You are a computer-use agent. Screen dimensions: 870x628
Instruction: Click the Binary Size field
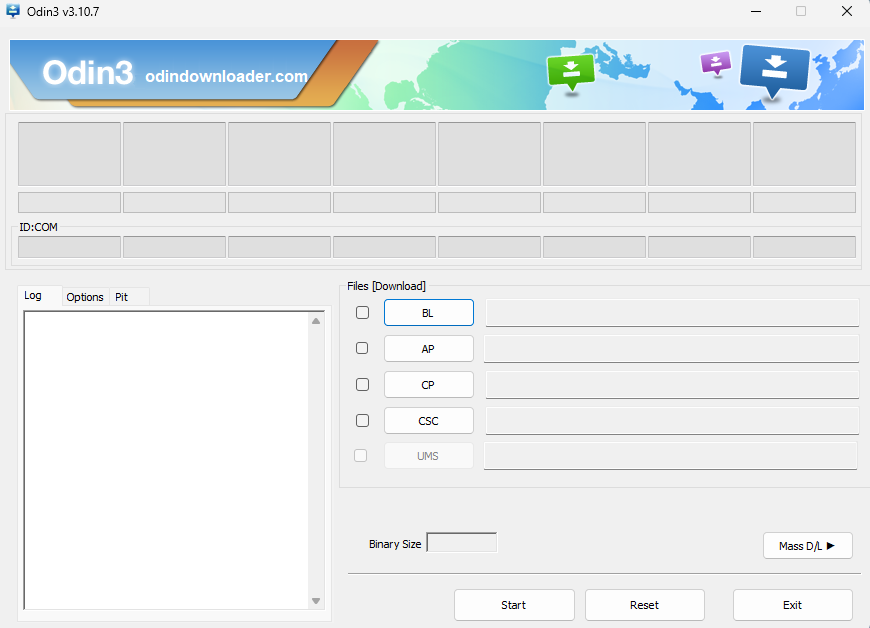pyautogui.click(x=462, y=543)
